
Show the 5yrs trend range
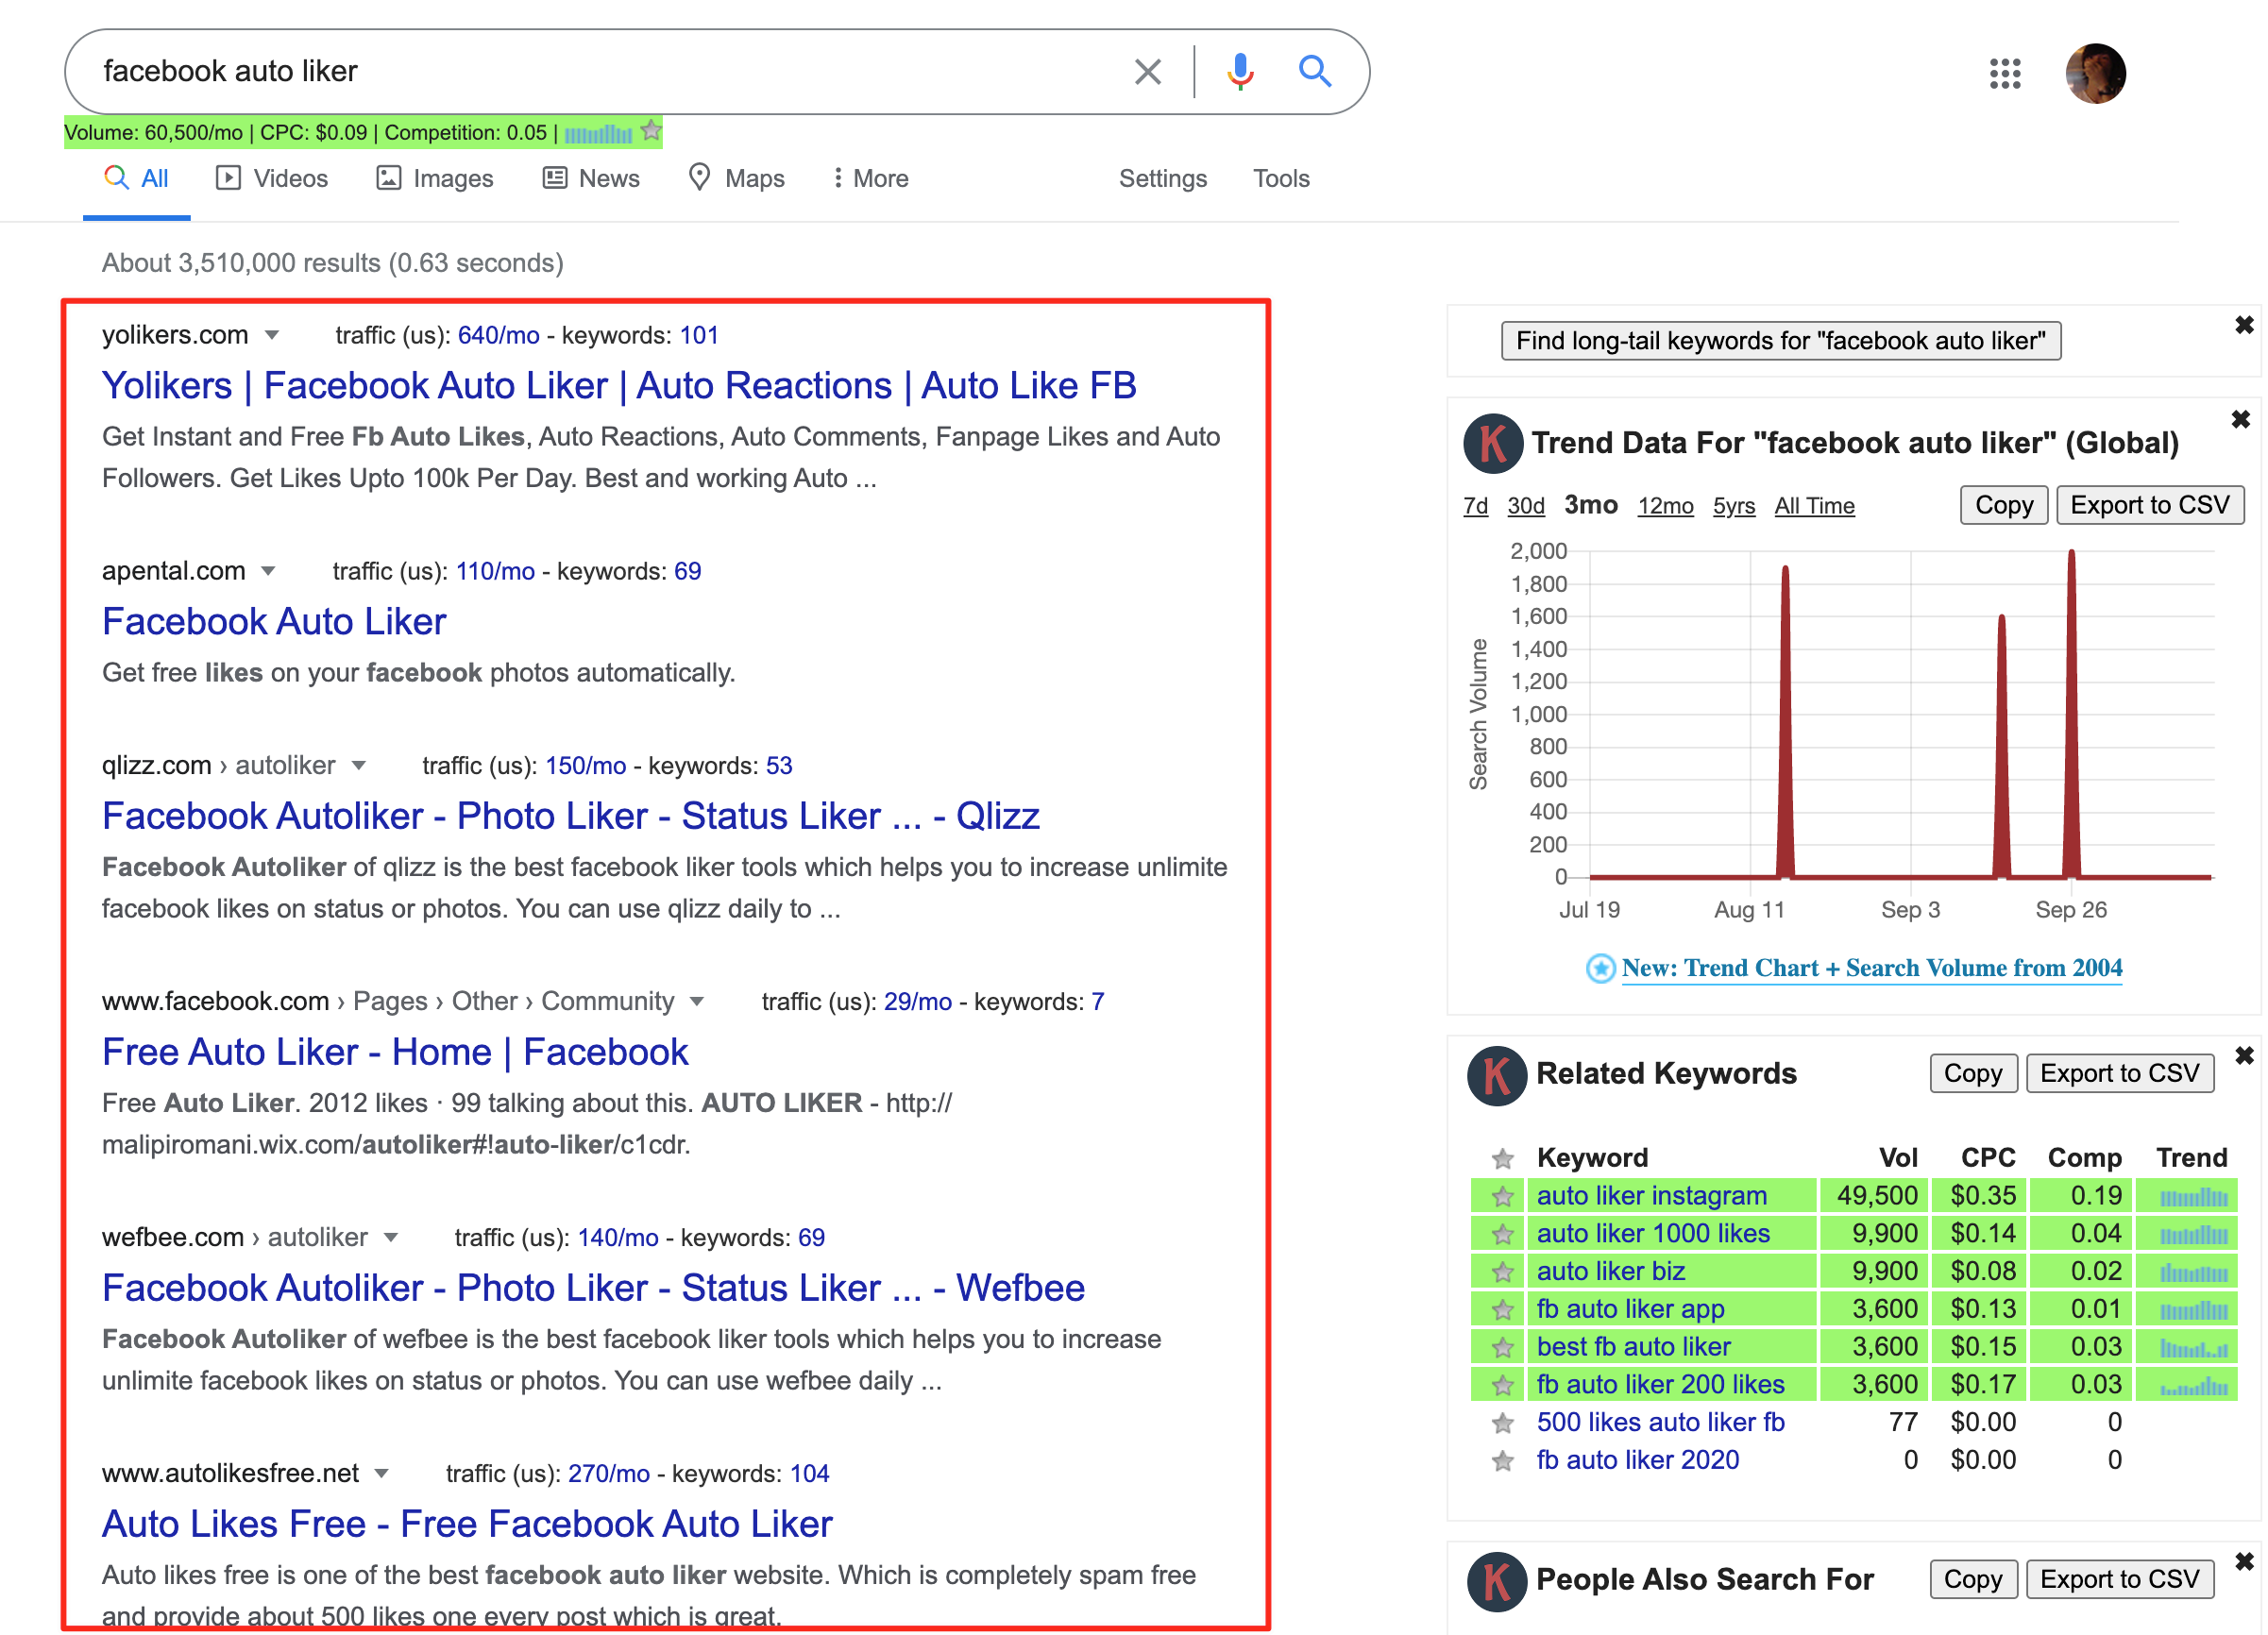pos(1734,506)
